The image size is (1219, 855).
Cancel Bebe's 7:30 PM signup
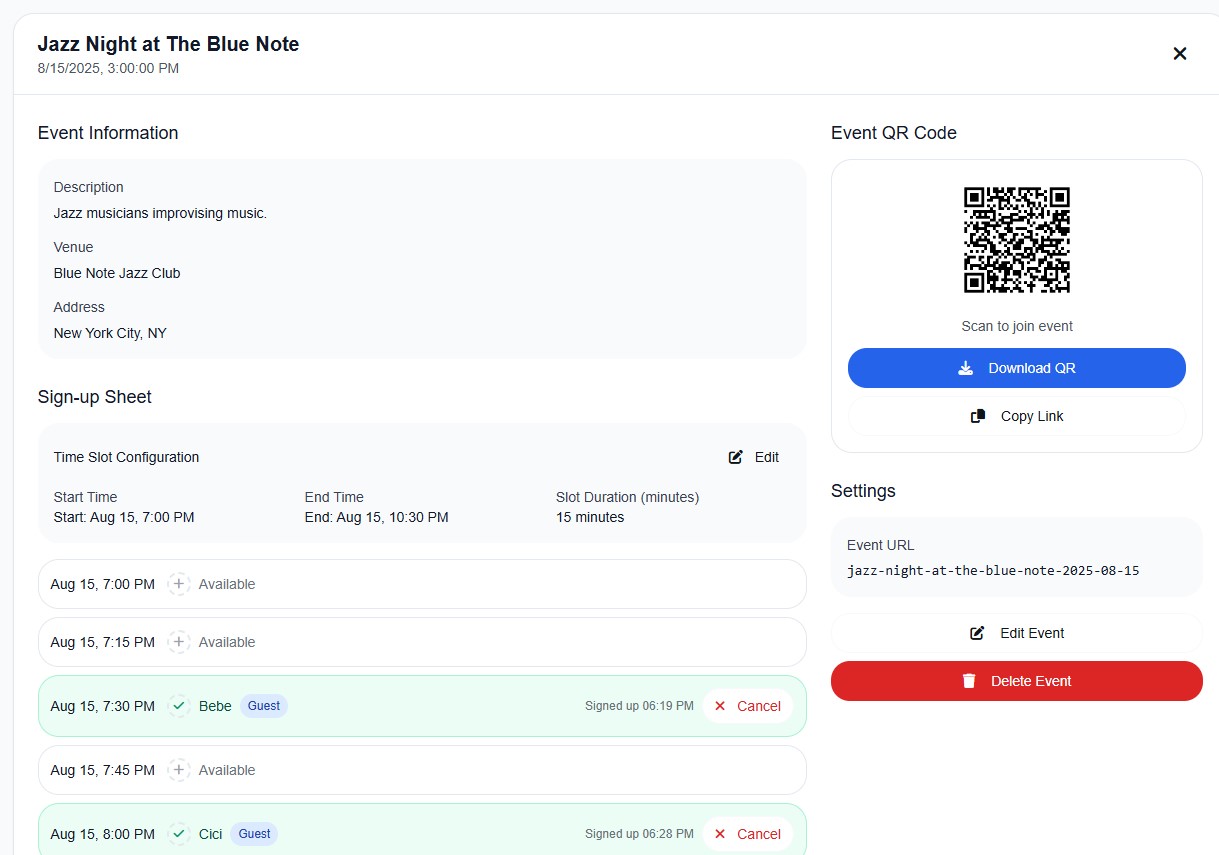(x=747, y=706)
